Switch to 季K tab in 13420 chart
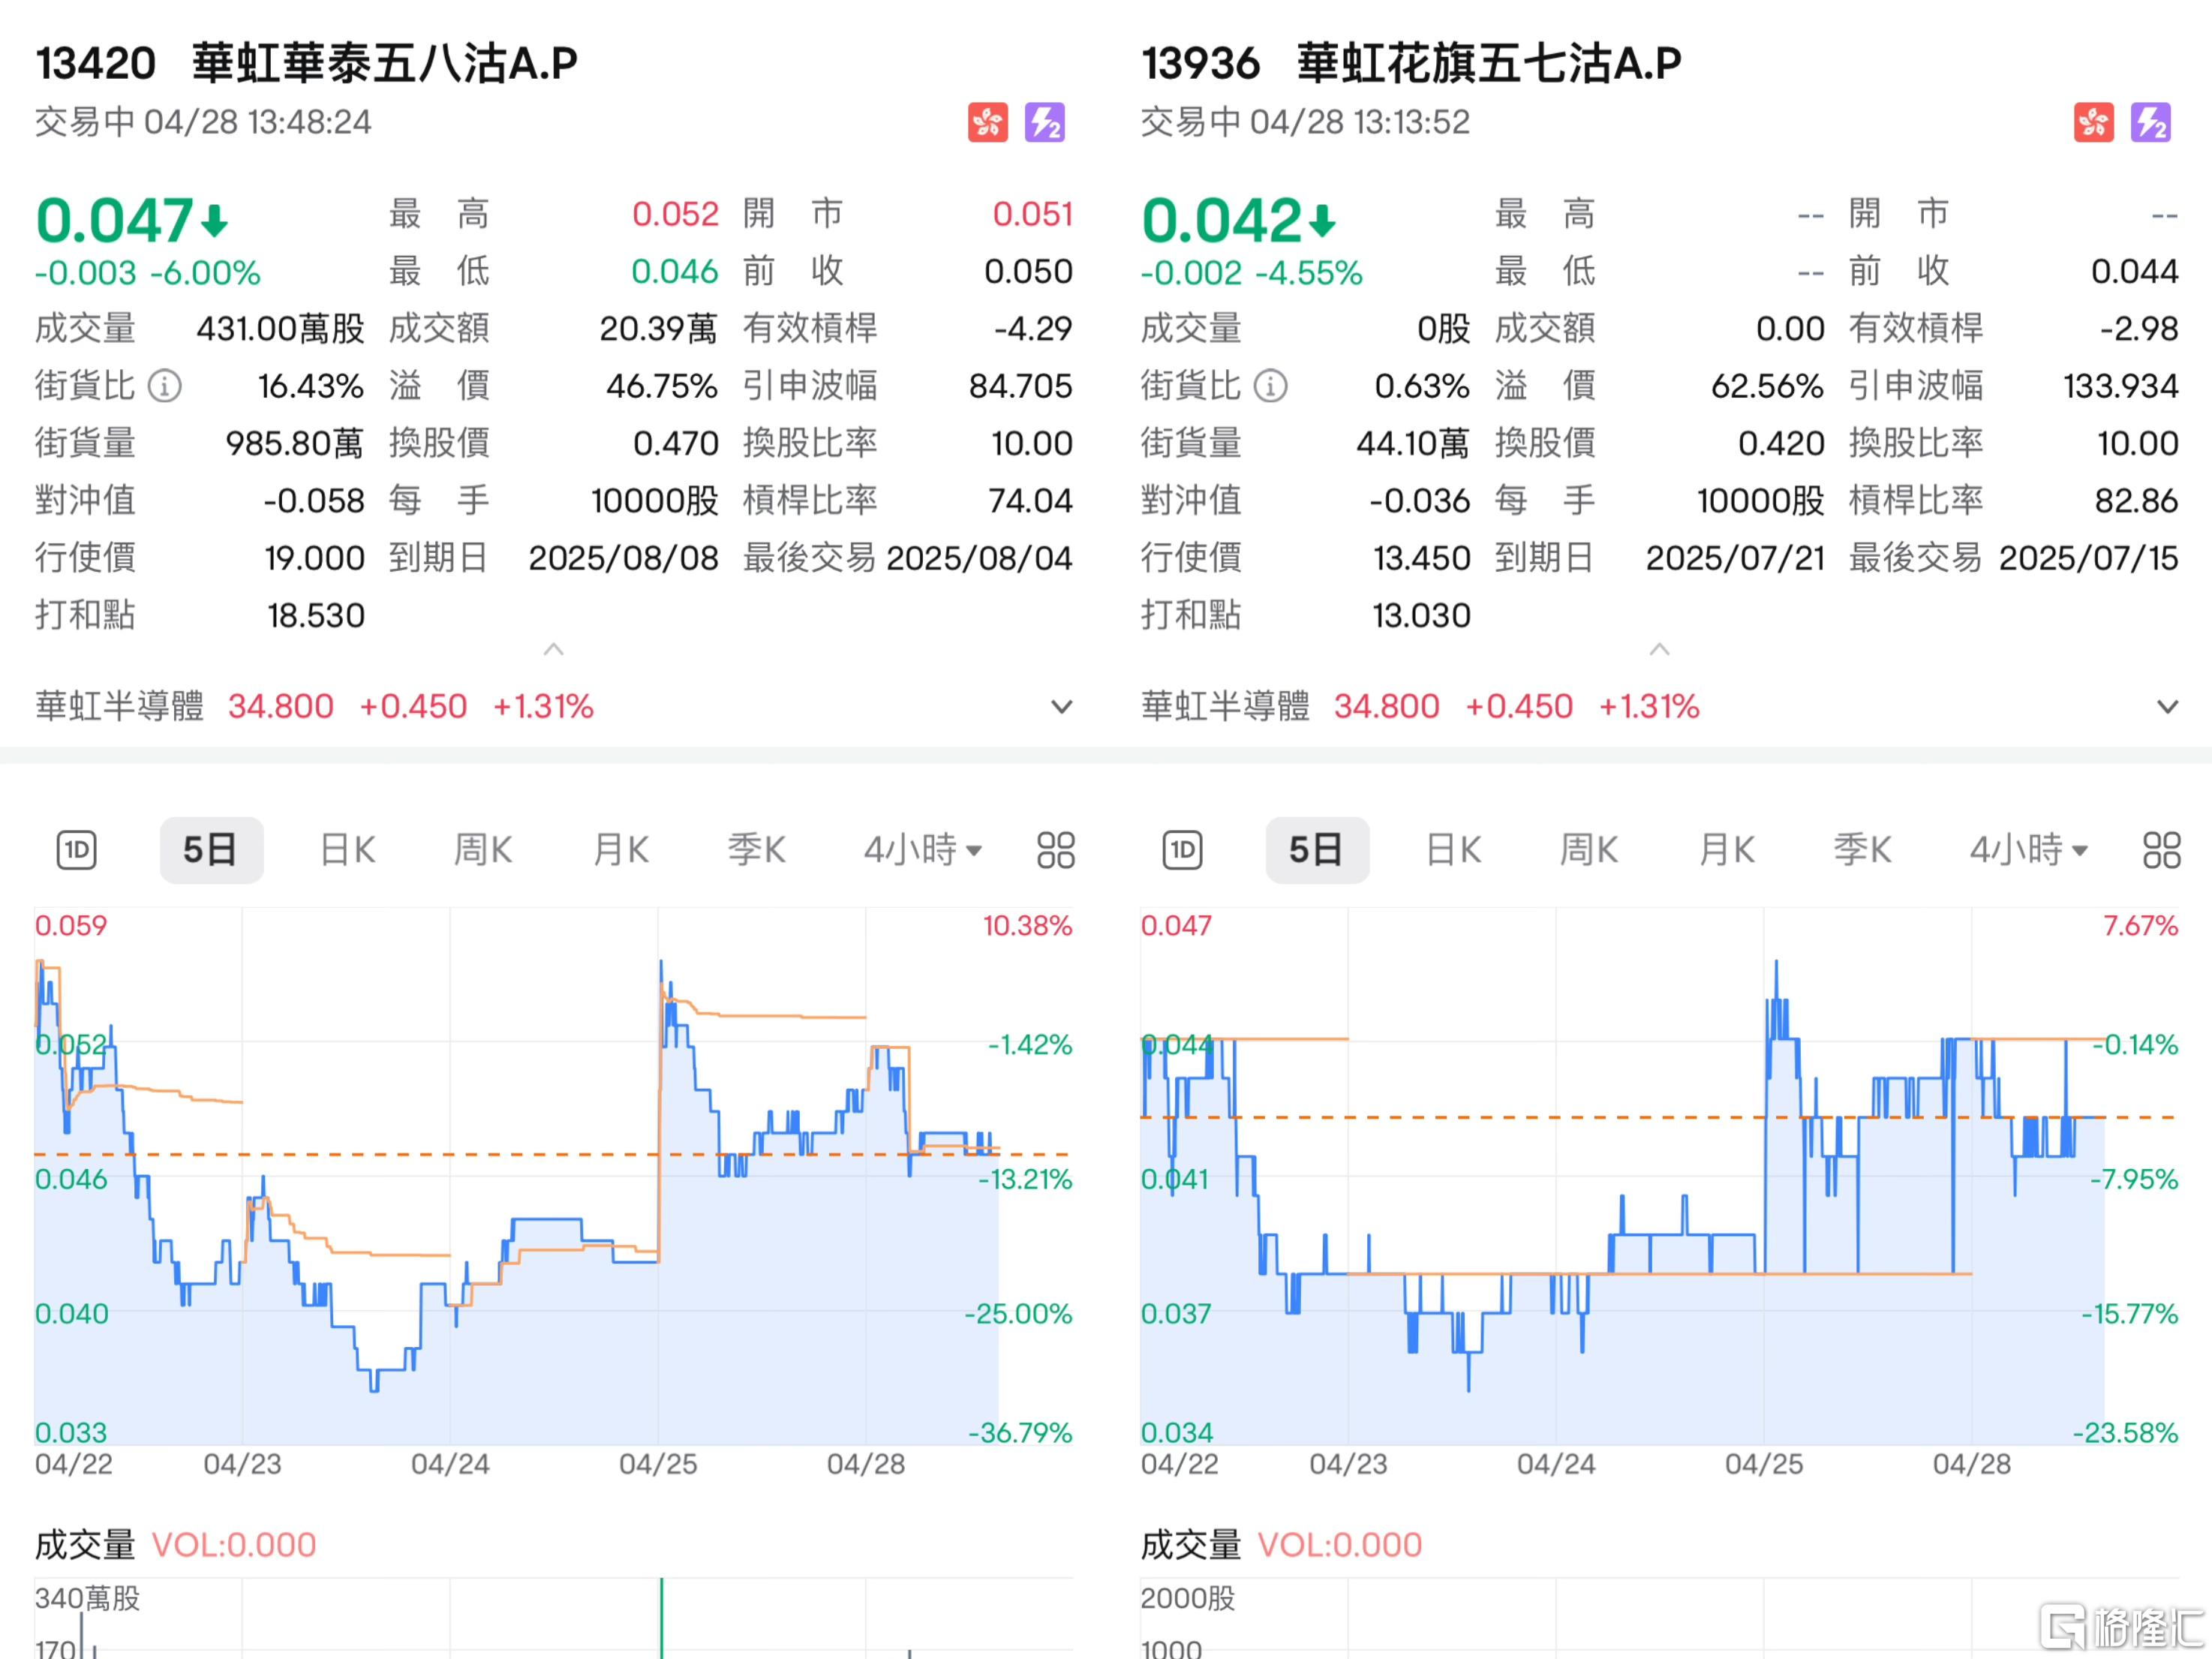This screenshot has height=1659, width=2212. pyautogui.click(x=756, y=850)
